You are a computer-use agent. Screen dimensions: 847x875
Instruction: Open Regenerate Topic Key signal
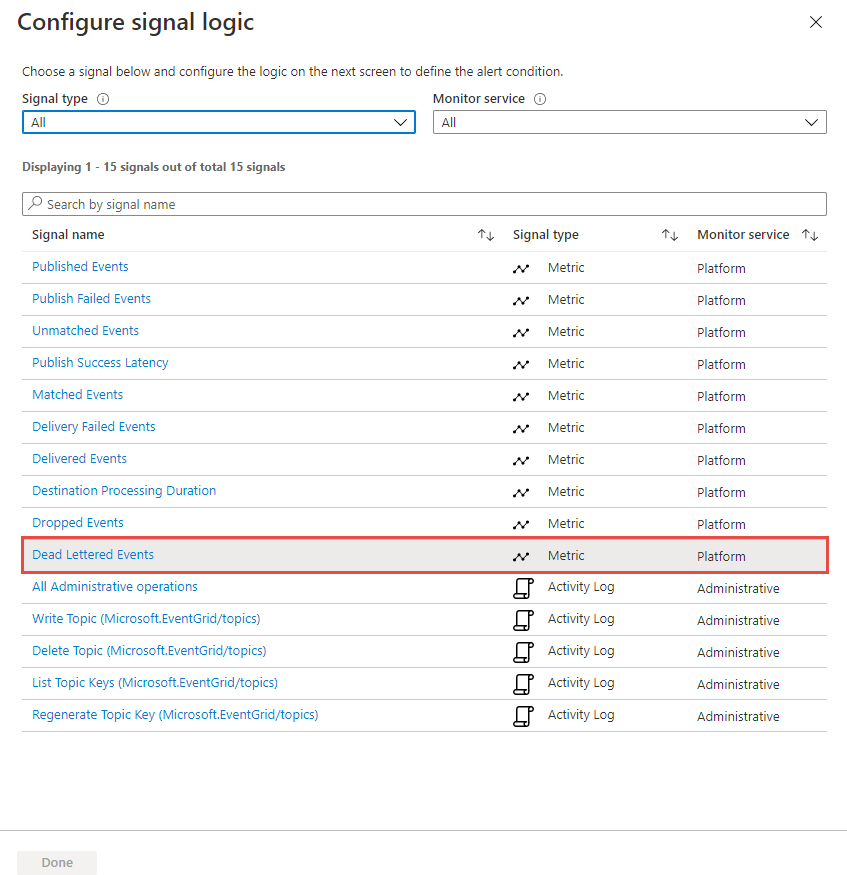[x=175, y=715]
